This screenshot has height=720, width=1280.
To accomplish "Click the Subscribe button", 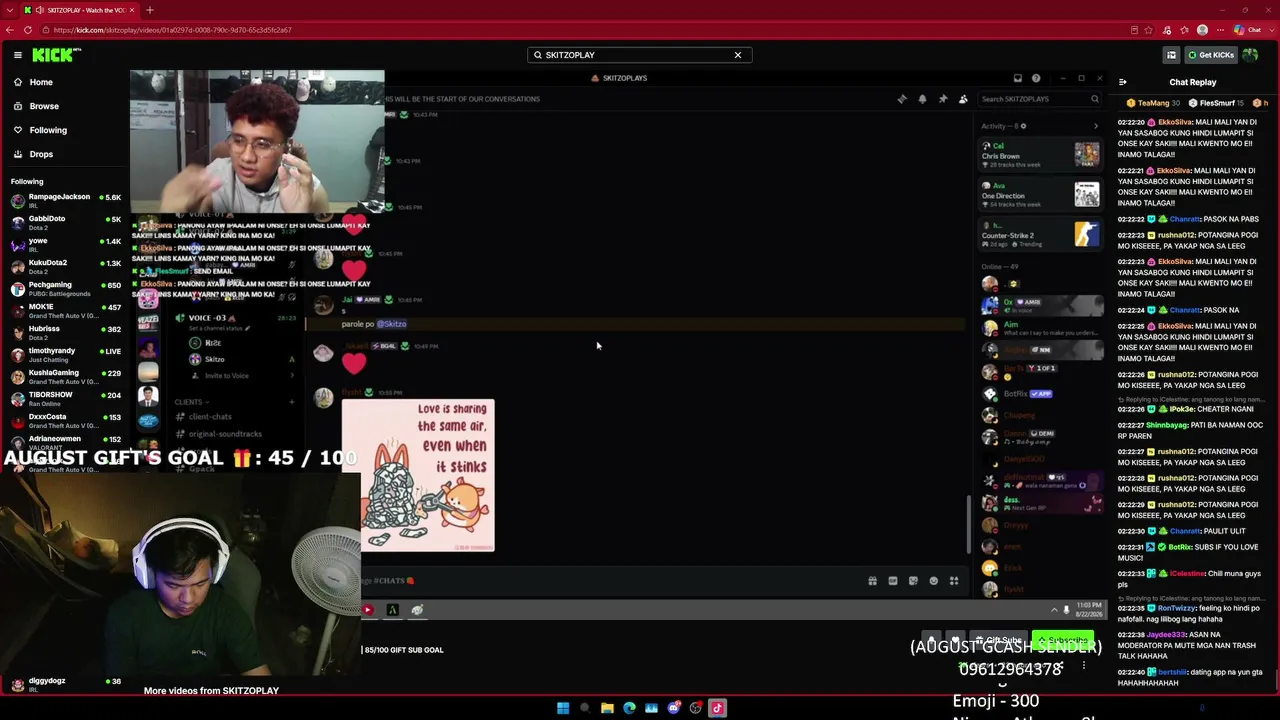I will tap(1063, 640).
